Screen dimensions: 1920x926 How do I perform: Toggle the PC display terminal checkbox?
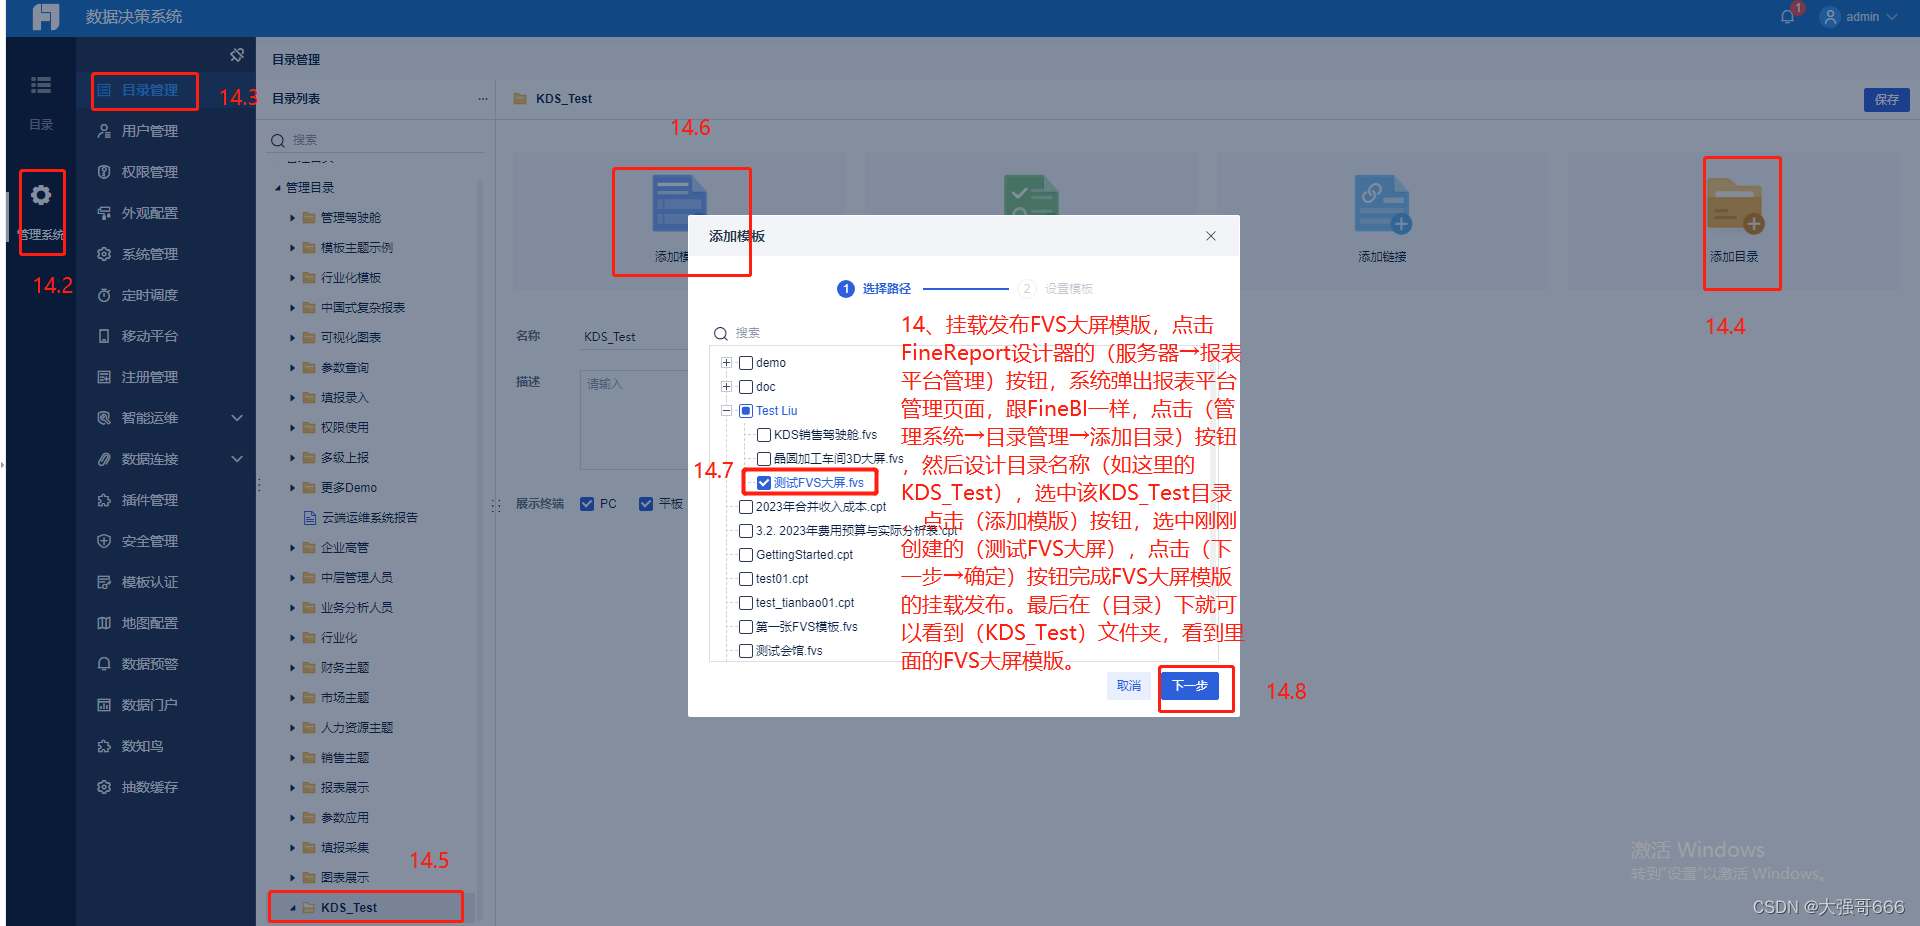[587, 504]
